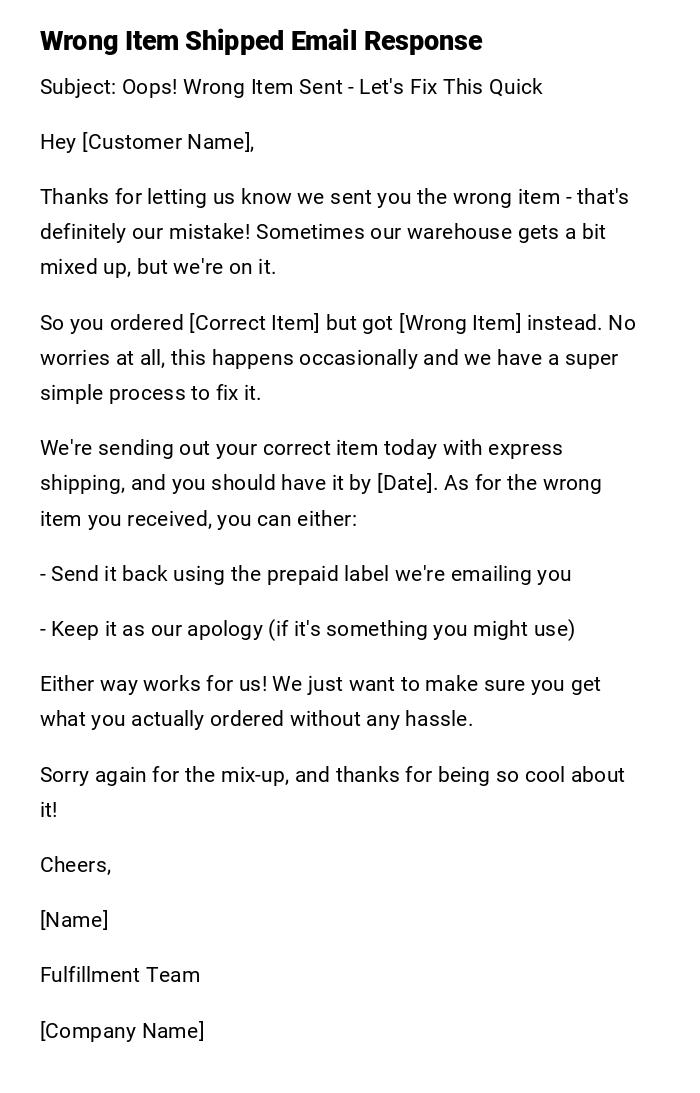Viewport: 700px width, 1093px height.
Task: Click the words 'simple process to fix it'
Action: click(x=150, y=393)
